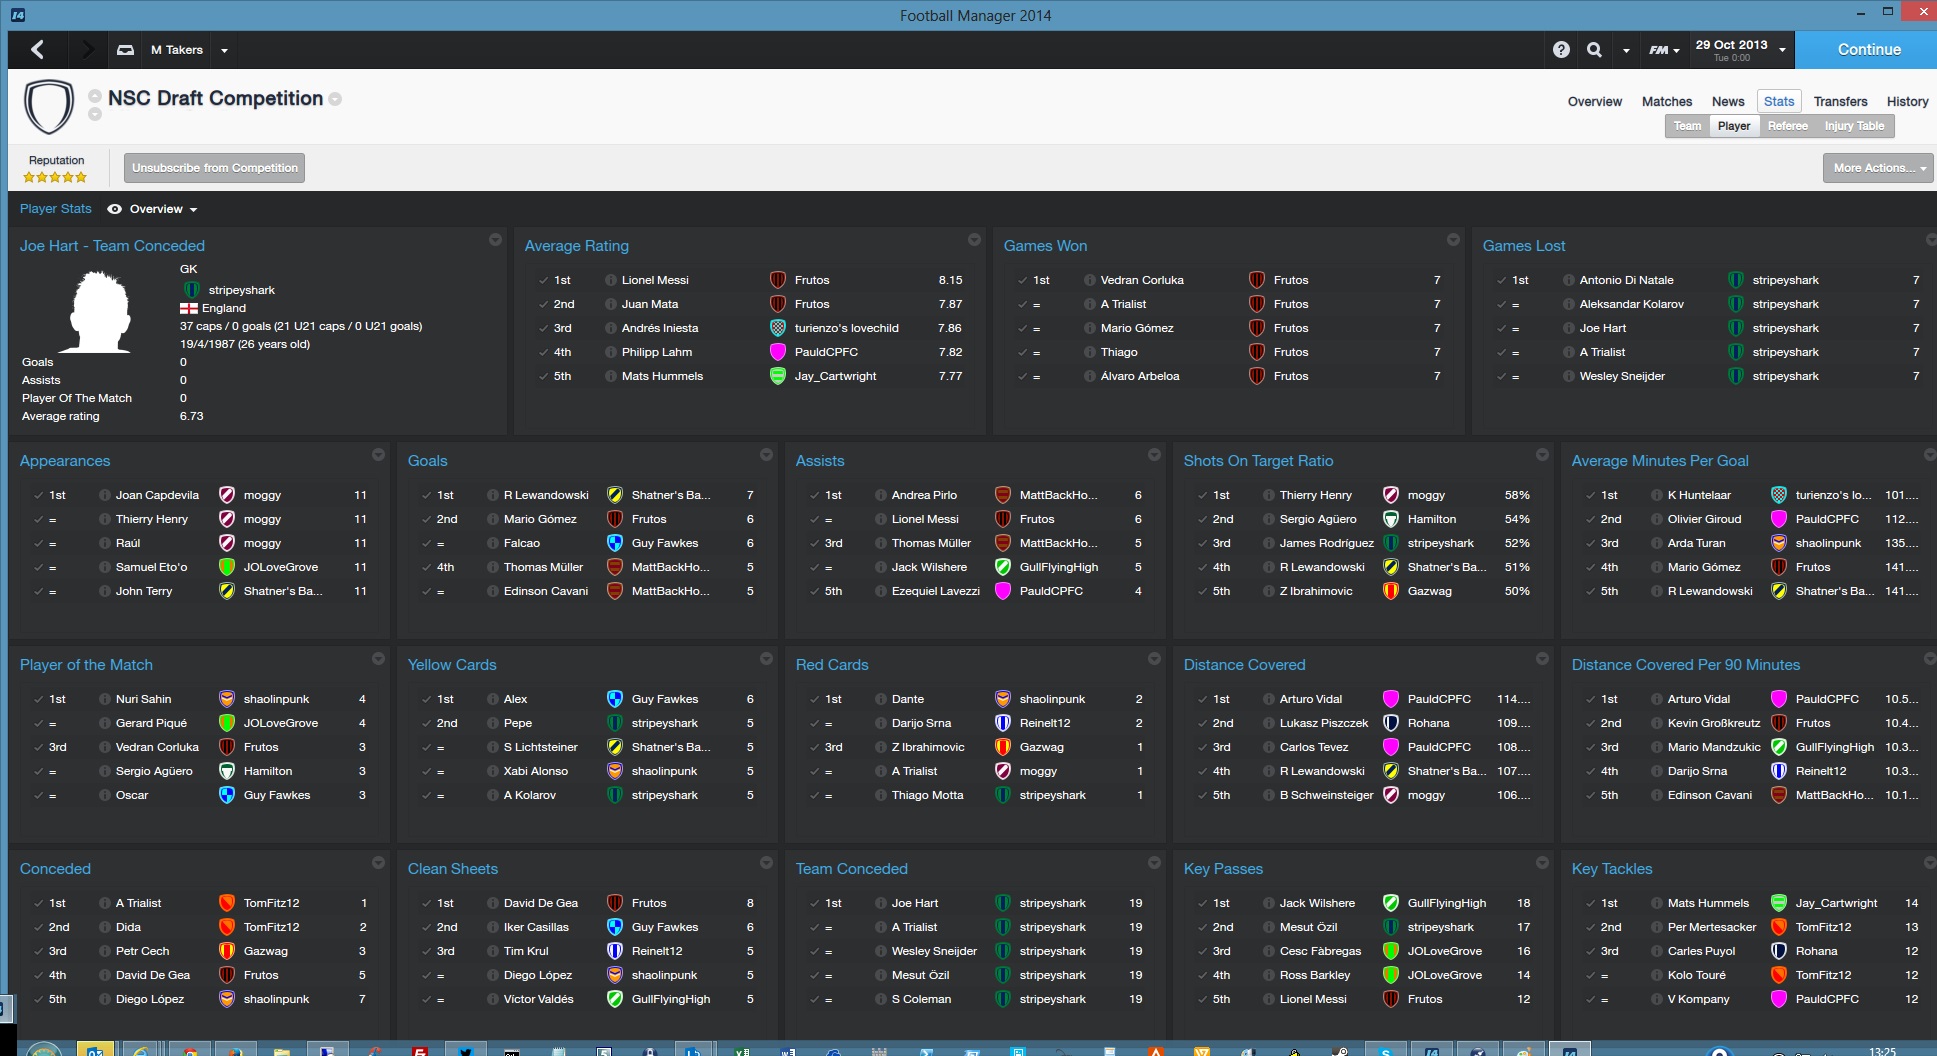Click GullFlyingHigh badge beside Jack Wilshere assists
Image resolution: width=1937 pixels, height=1056 pixels.
click(x=1003, y=567)
